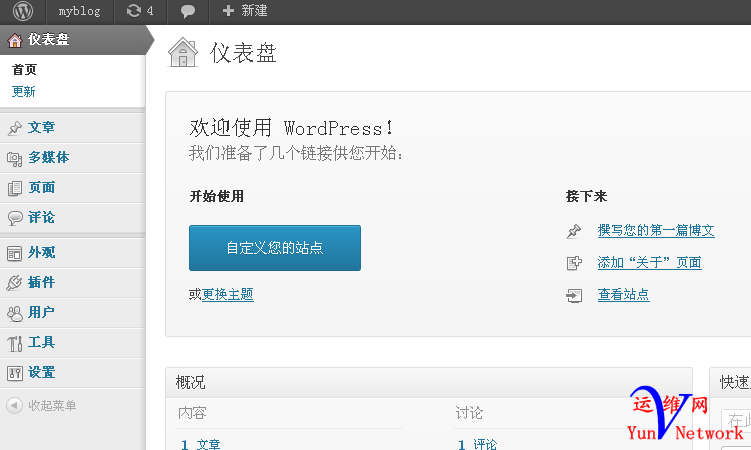Click the 内容 column label
This screenshot has height=450, width=751.
(x=192, y=413)
